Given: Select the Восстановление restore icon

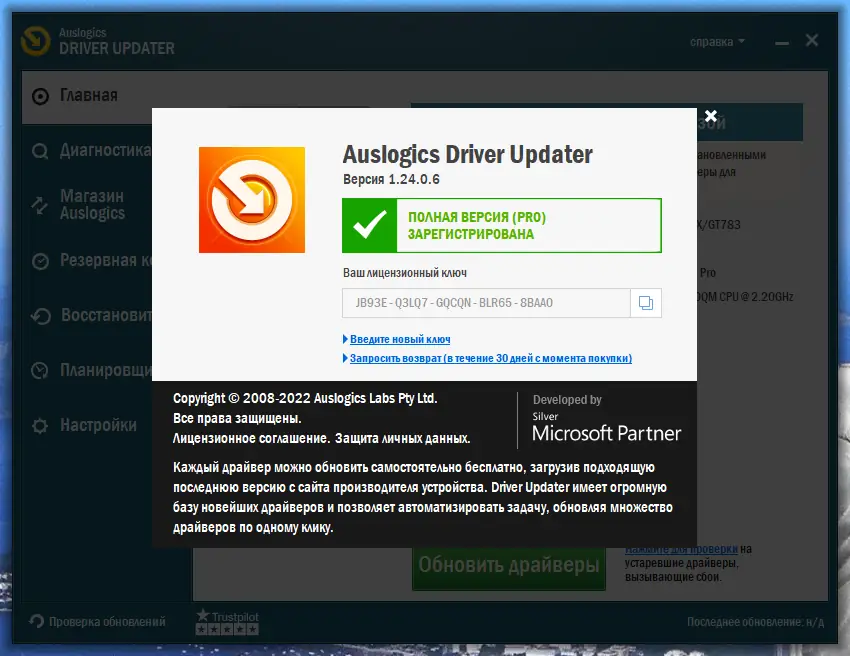Looking at the screenshot, I should (x=40, y=317).
